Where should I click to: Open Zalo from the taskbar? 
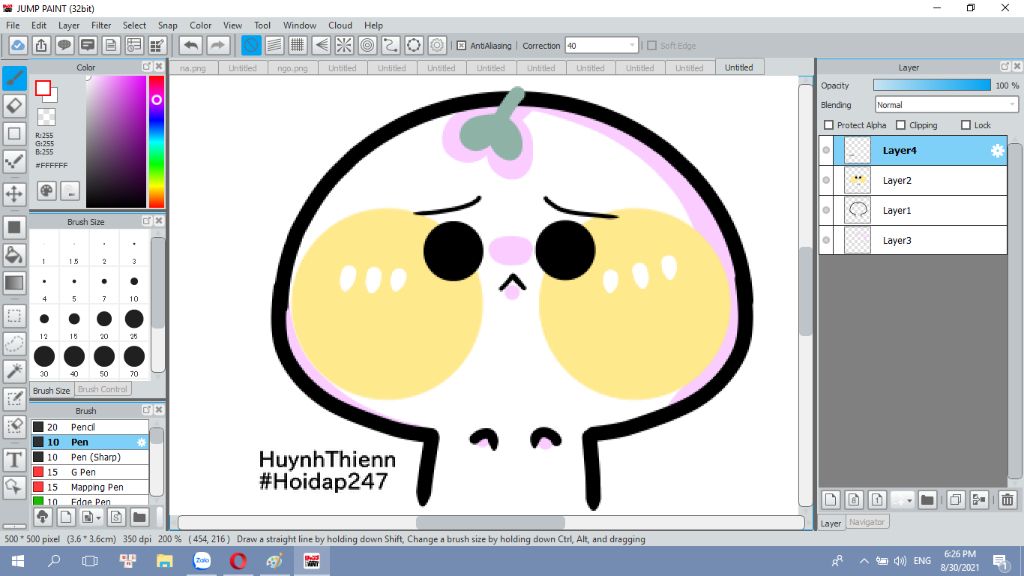pos(202,561)
